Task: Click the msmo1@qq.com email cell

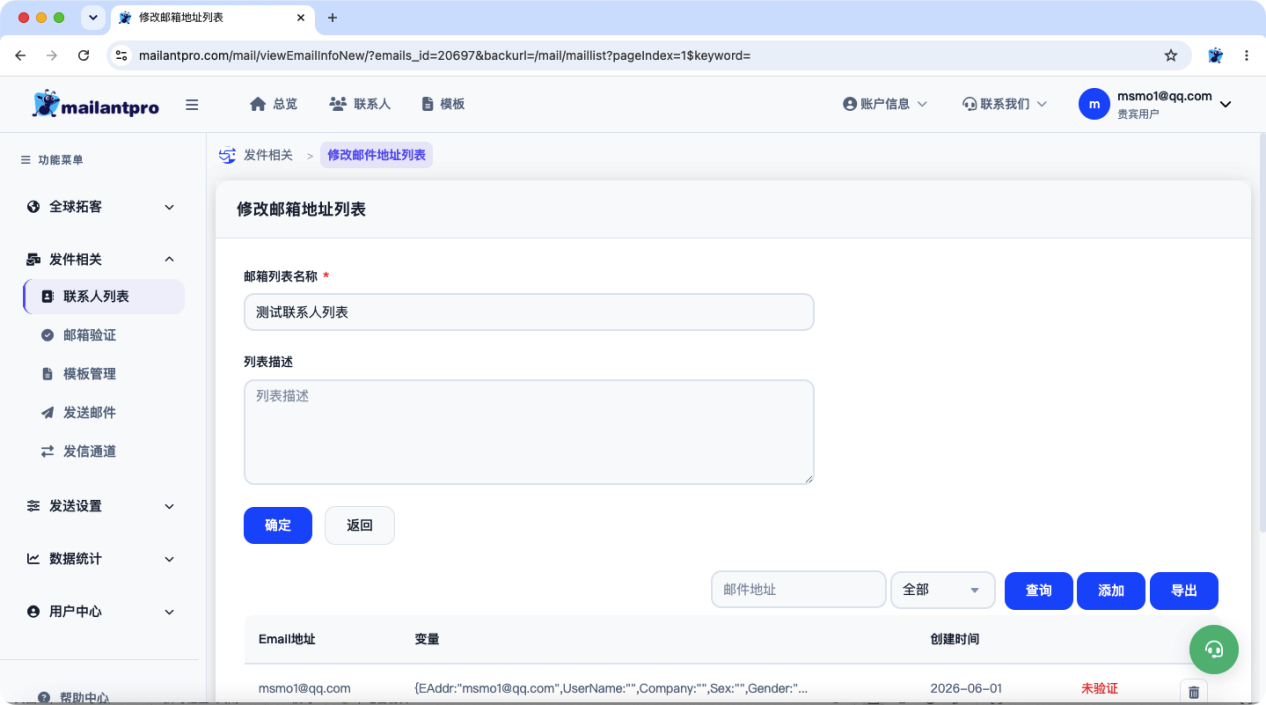Action: [304, 689]
